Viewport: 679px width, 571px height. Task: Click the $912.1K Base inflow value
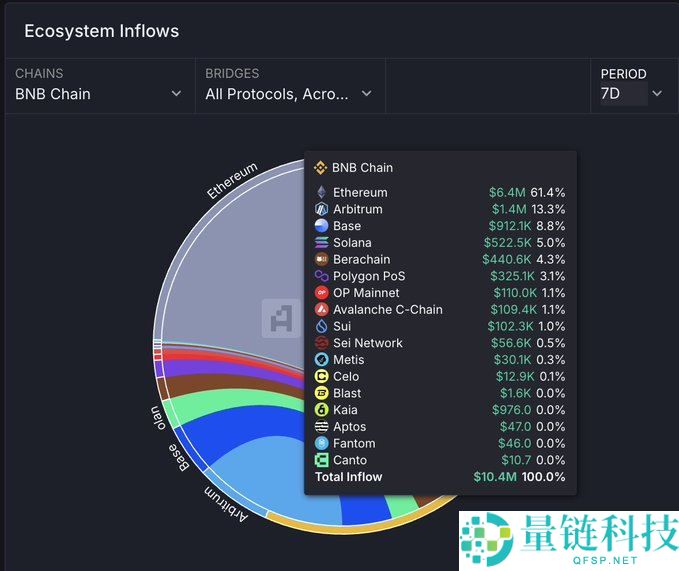[x=510, y=226]
